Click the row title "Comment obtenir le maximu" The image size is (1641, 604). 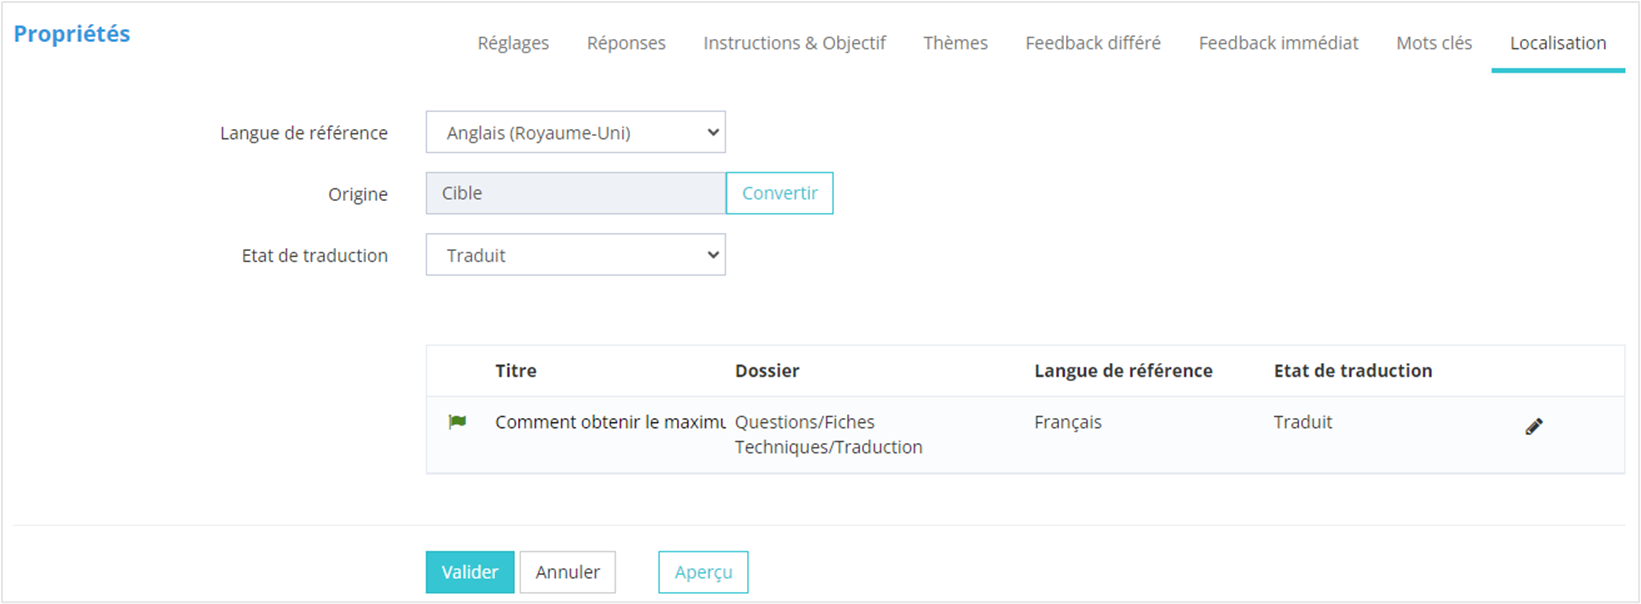[610, 422]
